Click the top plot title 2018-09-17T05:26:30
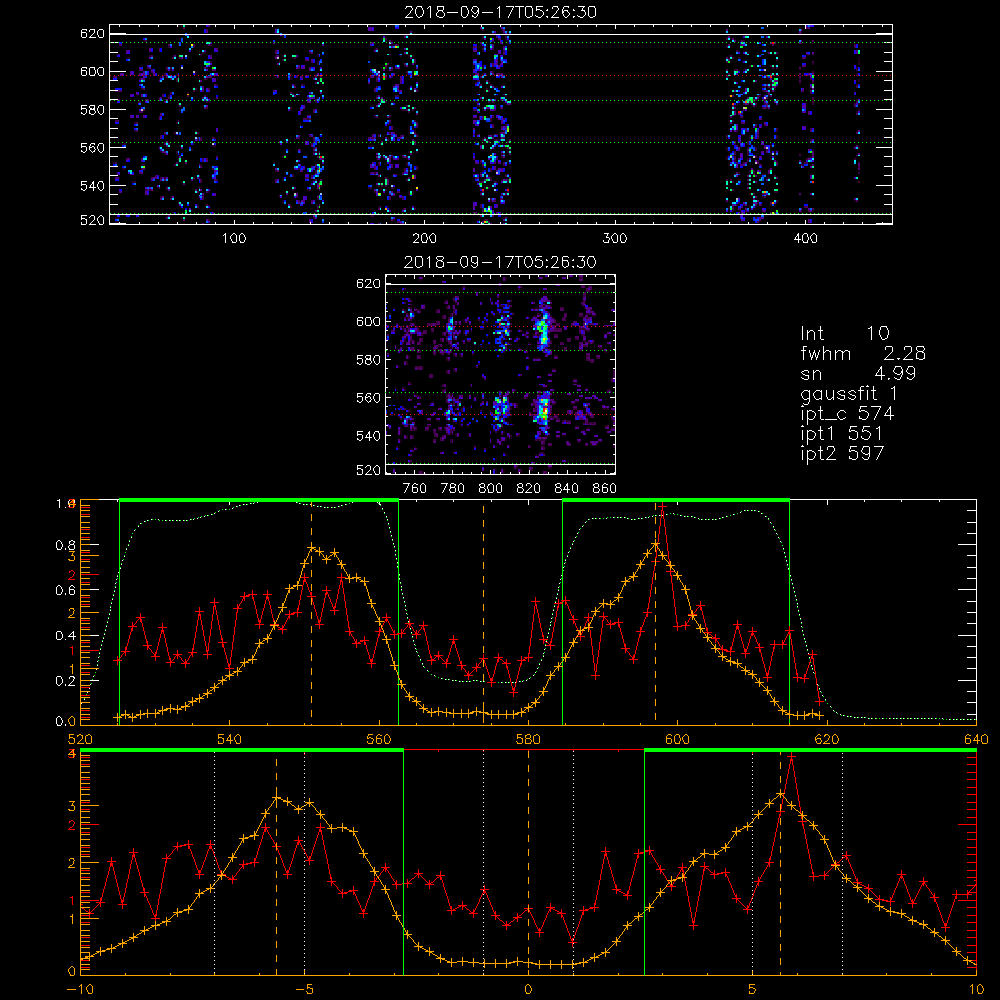The image size is (1000, 1000). [x=501, y=11]
